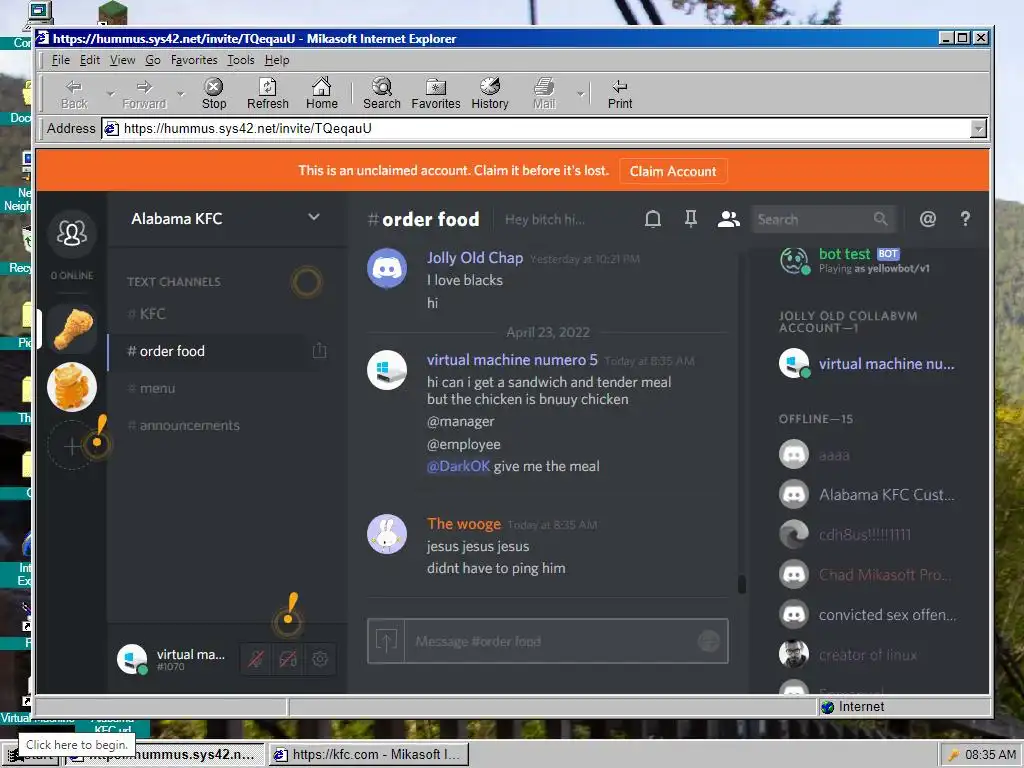Toggle microphone mute in user panel
1024x768 pixels.
pyautogui.click(x=256, y=659)
